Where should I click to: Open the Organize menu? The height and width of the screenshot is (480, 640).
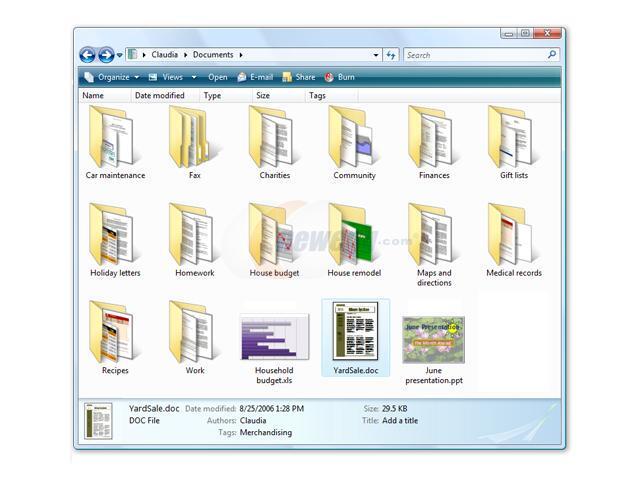tap(111, 77)
